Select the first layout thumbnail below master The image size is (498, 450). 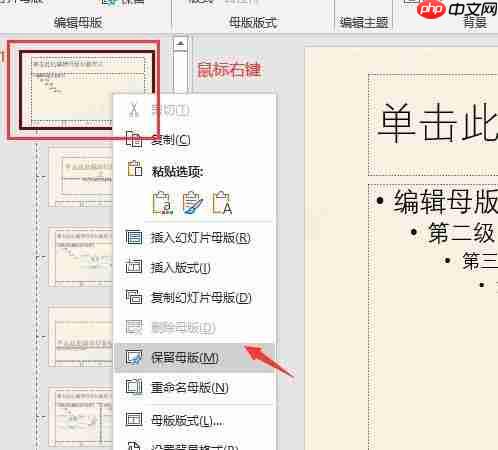(80, 177)
